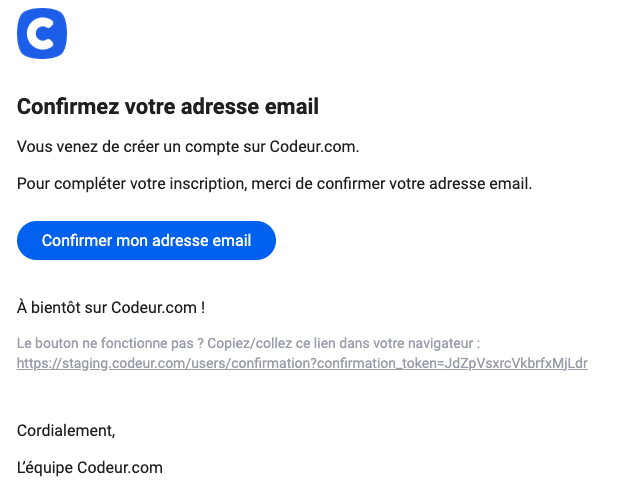
Task: Click the blue Codeur logo icon
Action: pos(42,34)
